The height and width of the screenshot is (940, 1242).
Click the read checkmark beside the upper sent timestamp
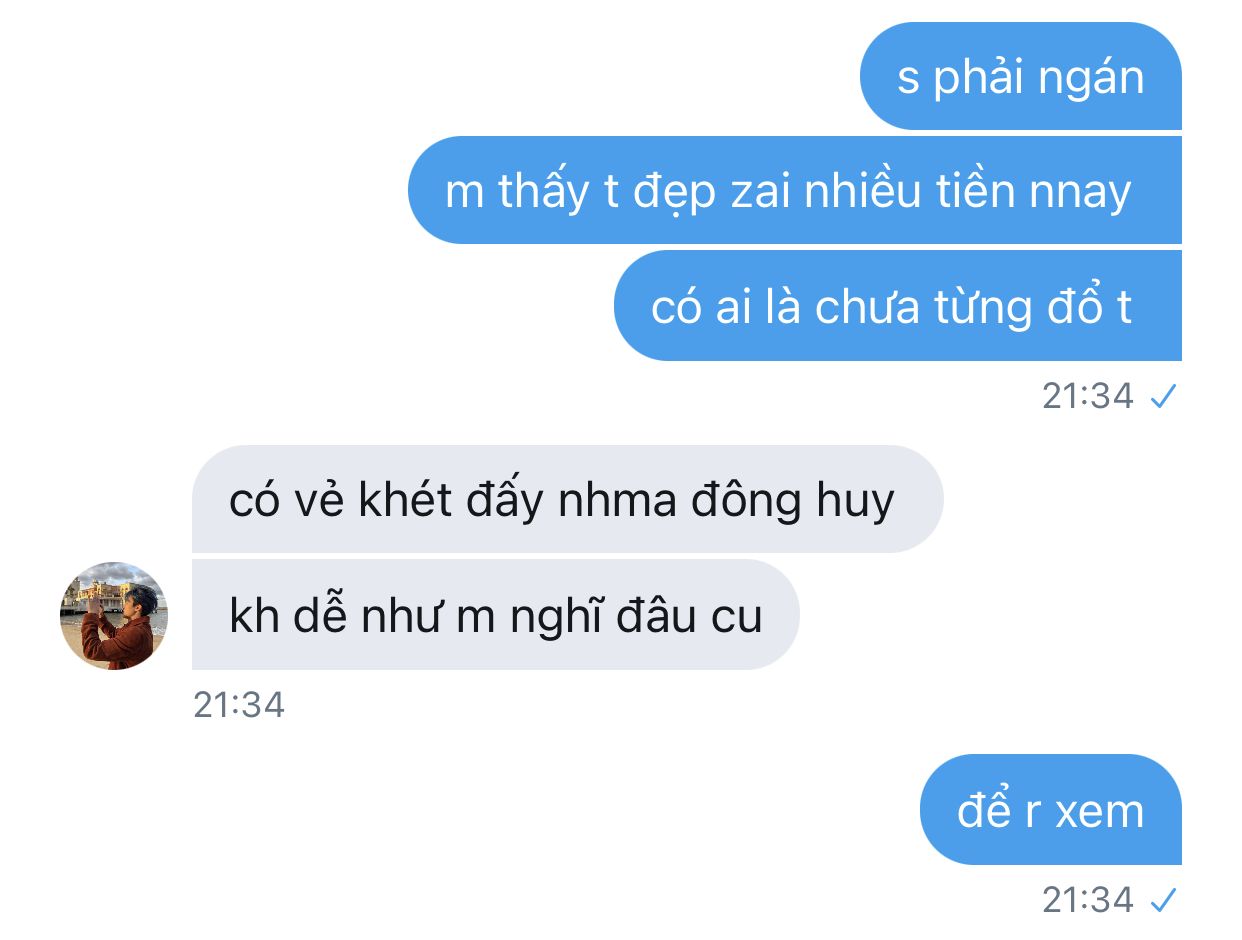1163,397
